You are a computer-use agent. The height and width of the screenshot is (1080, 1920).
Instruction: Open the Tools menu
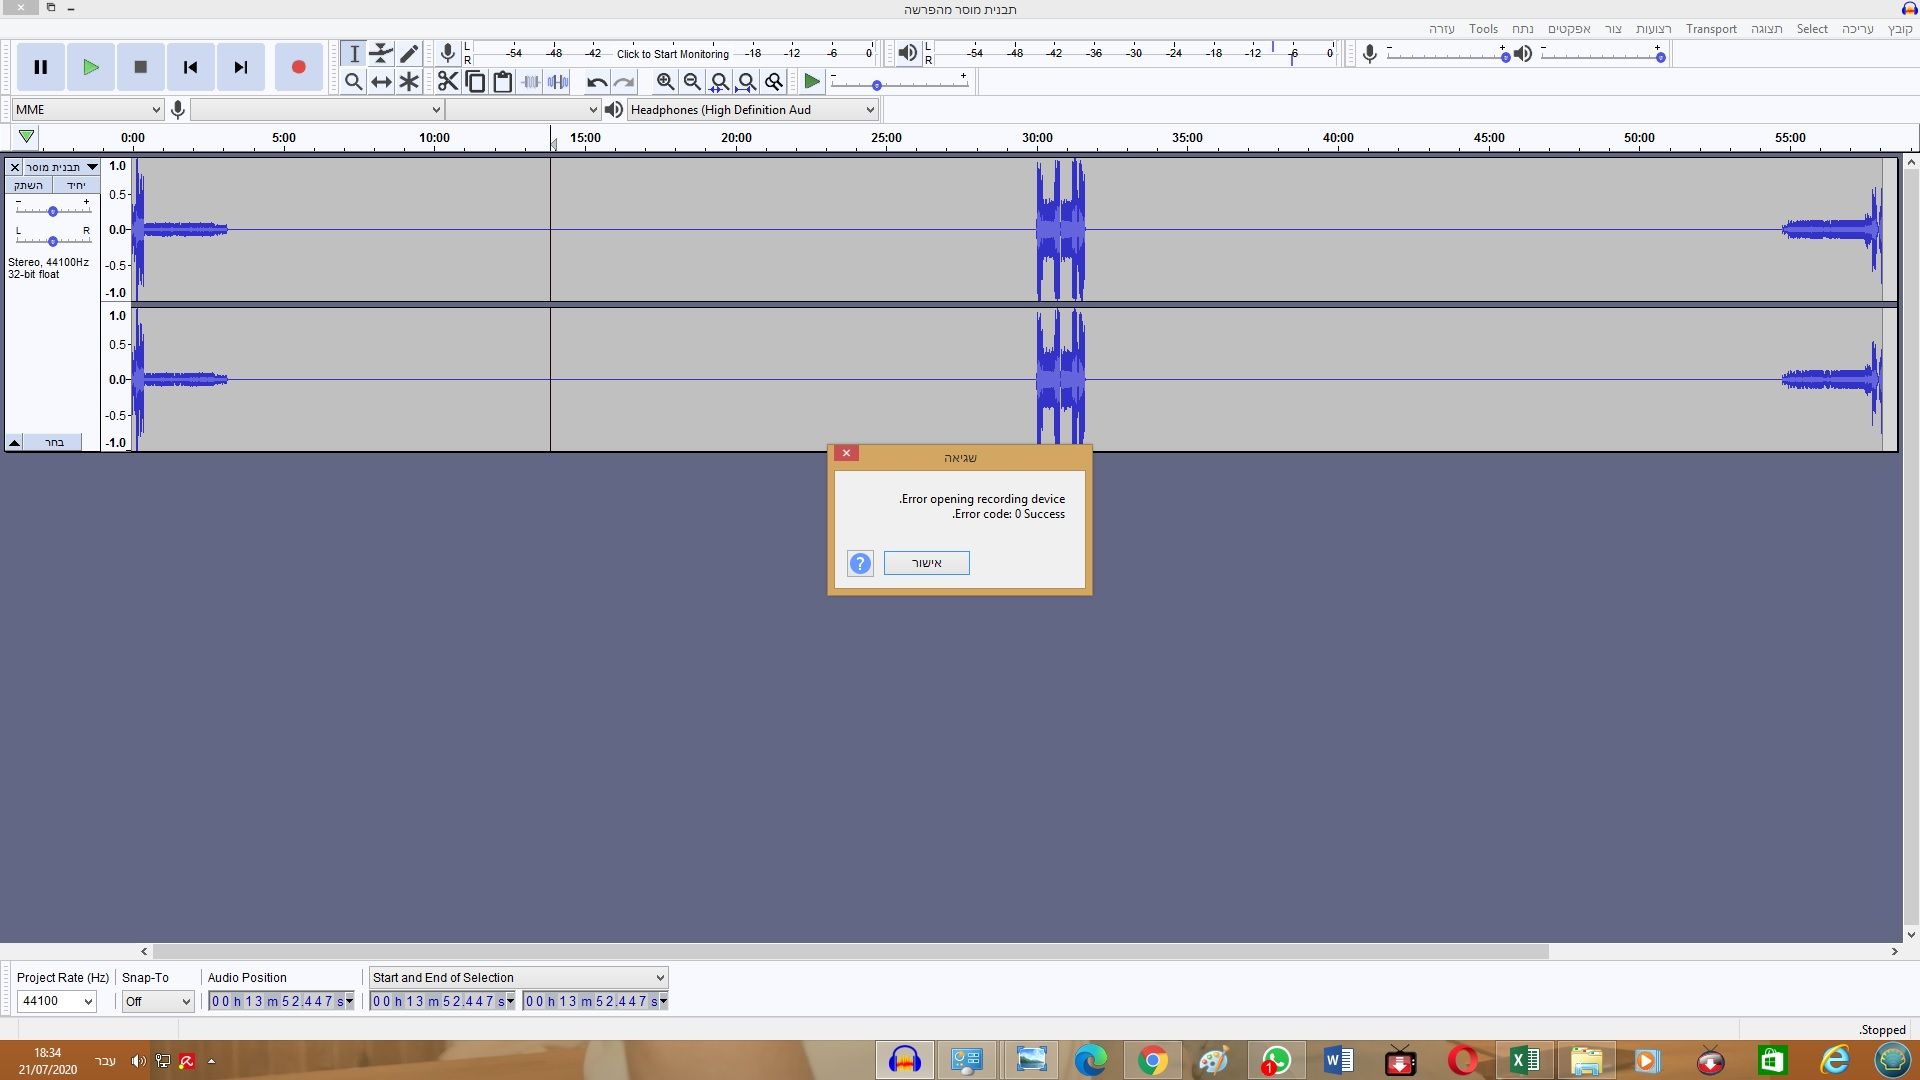click(1483, 29)
